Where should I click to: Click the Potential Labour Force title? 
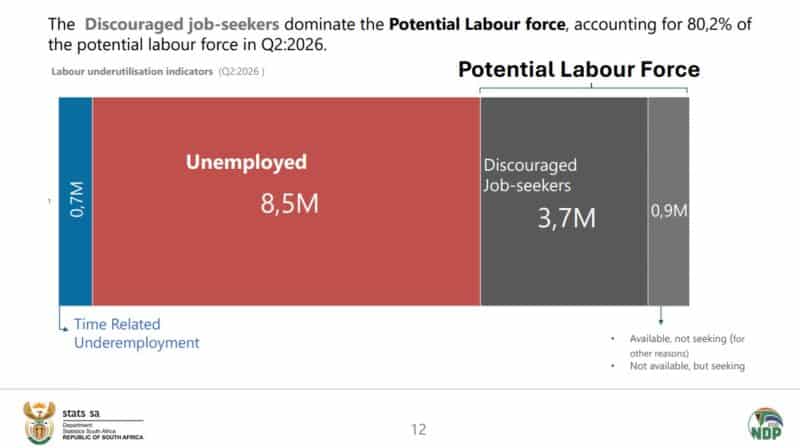point(579,69)
